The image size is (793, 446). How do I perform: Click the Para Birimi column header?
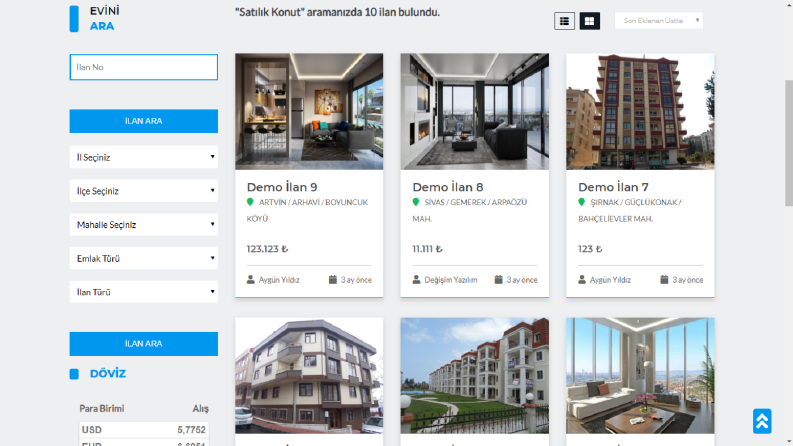pyautogui.click(x=102, y=409)
